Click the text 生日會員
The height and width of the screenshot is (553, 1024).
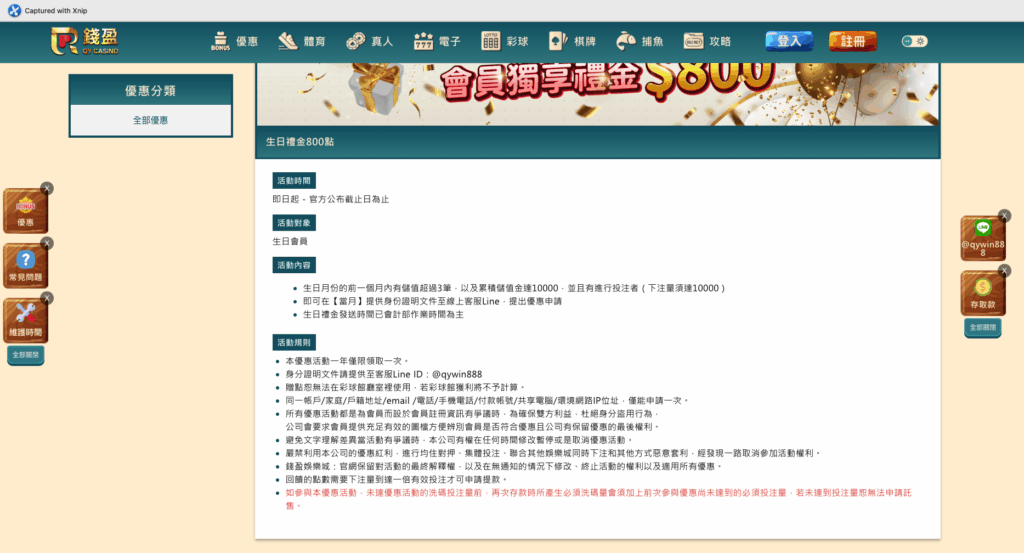[290, 242]
